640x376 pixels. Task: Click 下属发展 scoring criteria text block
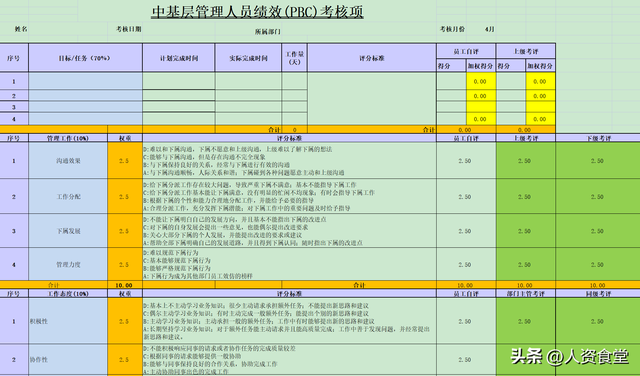(289, 231)
